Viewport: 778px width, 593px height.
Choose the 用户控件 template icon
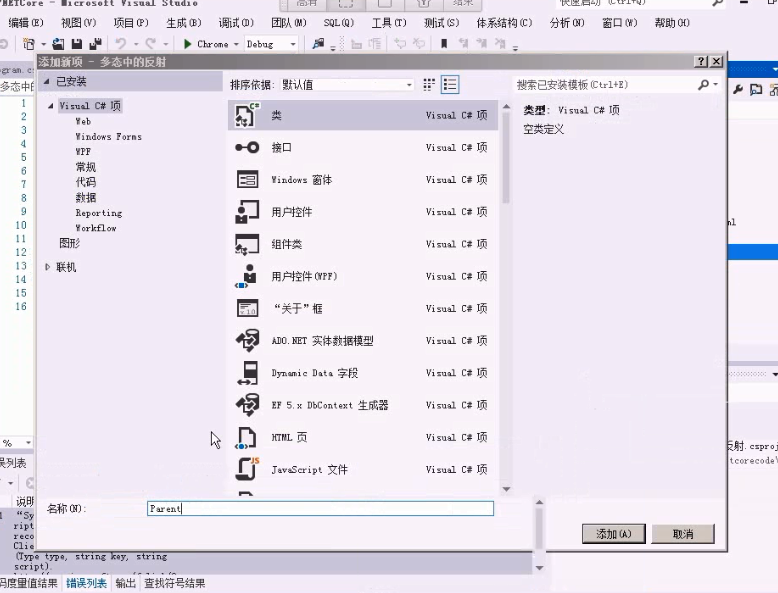[247, 211]
